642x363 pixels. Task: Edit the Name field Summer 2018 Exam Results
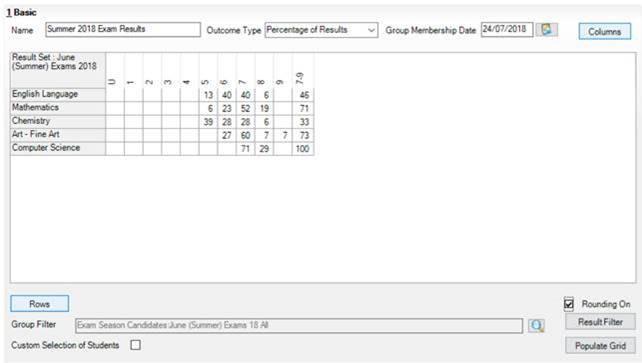pyautogui.click(x=123, y=29)
